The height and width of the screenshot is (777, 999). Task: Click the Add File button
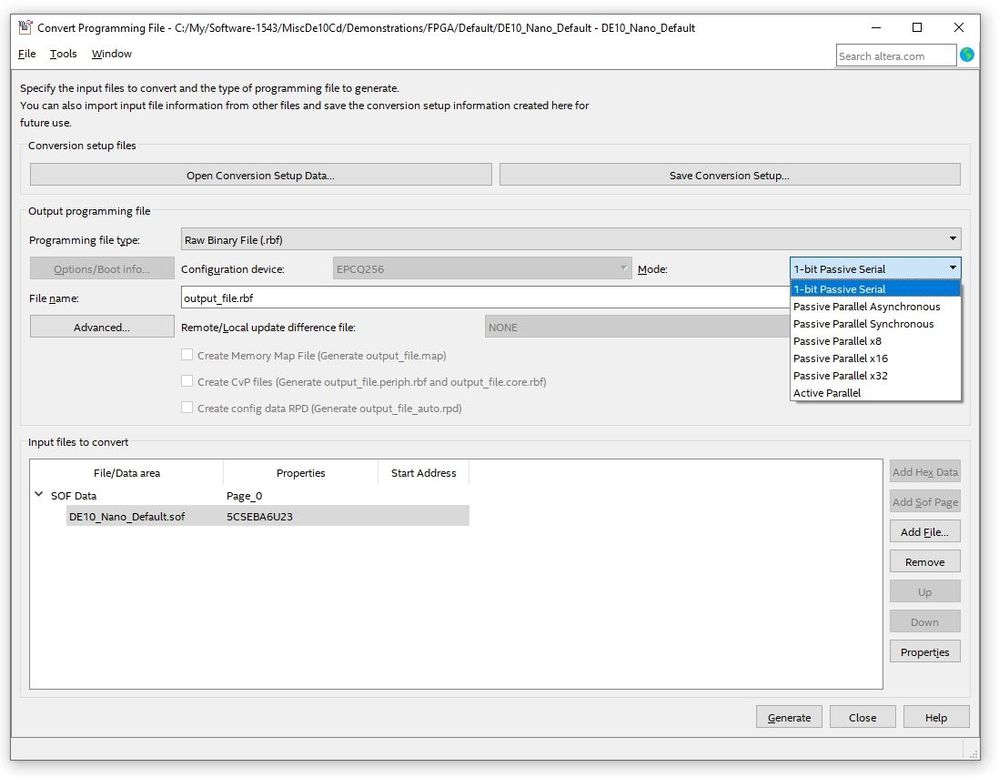point(924,532)
